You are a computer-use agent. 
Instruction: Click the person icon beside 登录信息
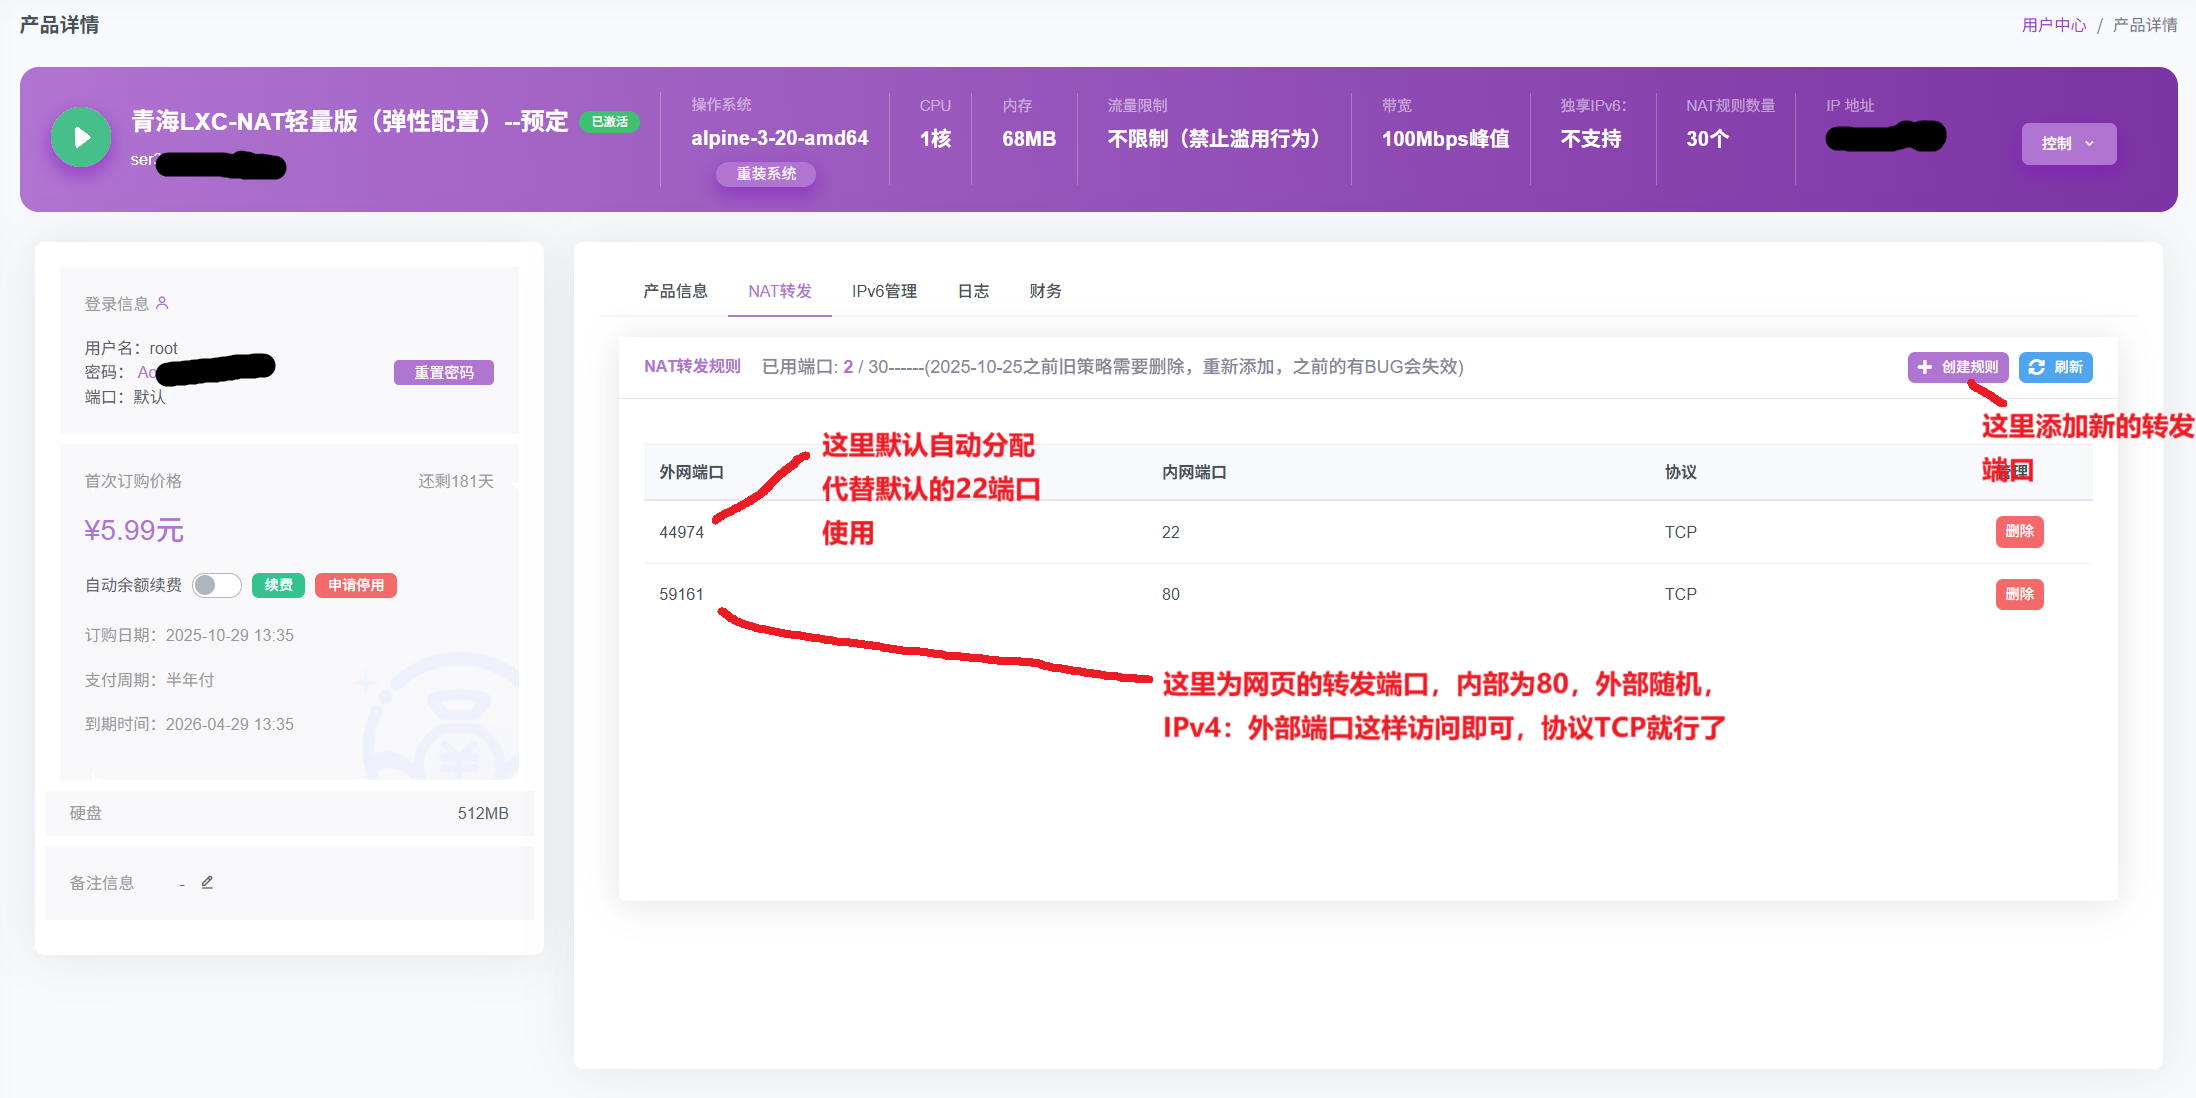pos(163,302)
